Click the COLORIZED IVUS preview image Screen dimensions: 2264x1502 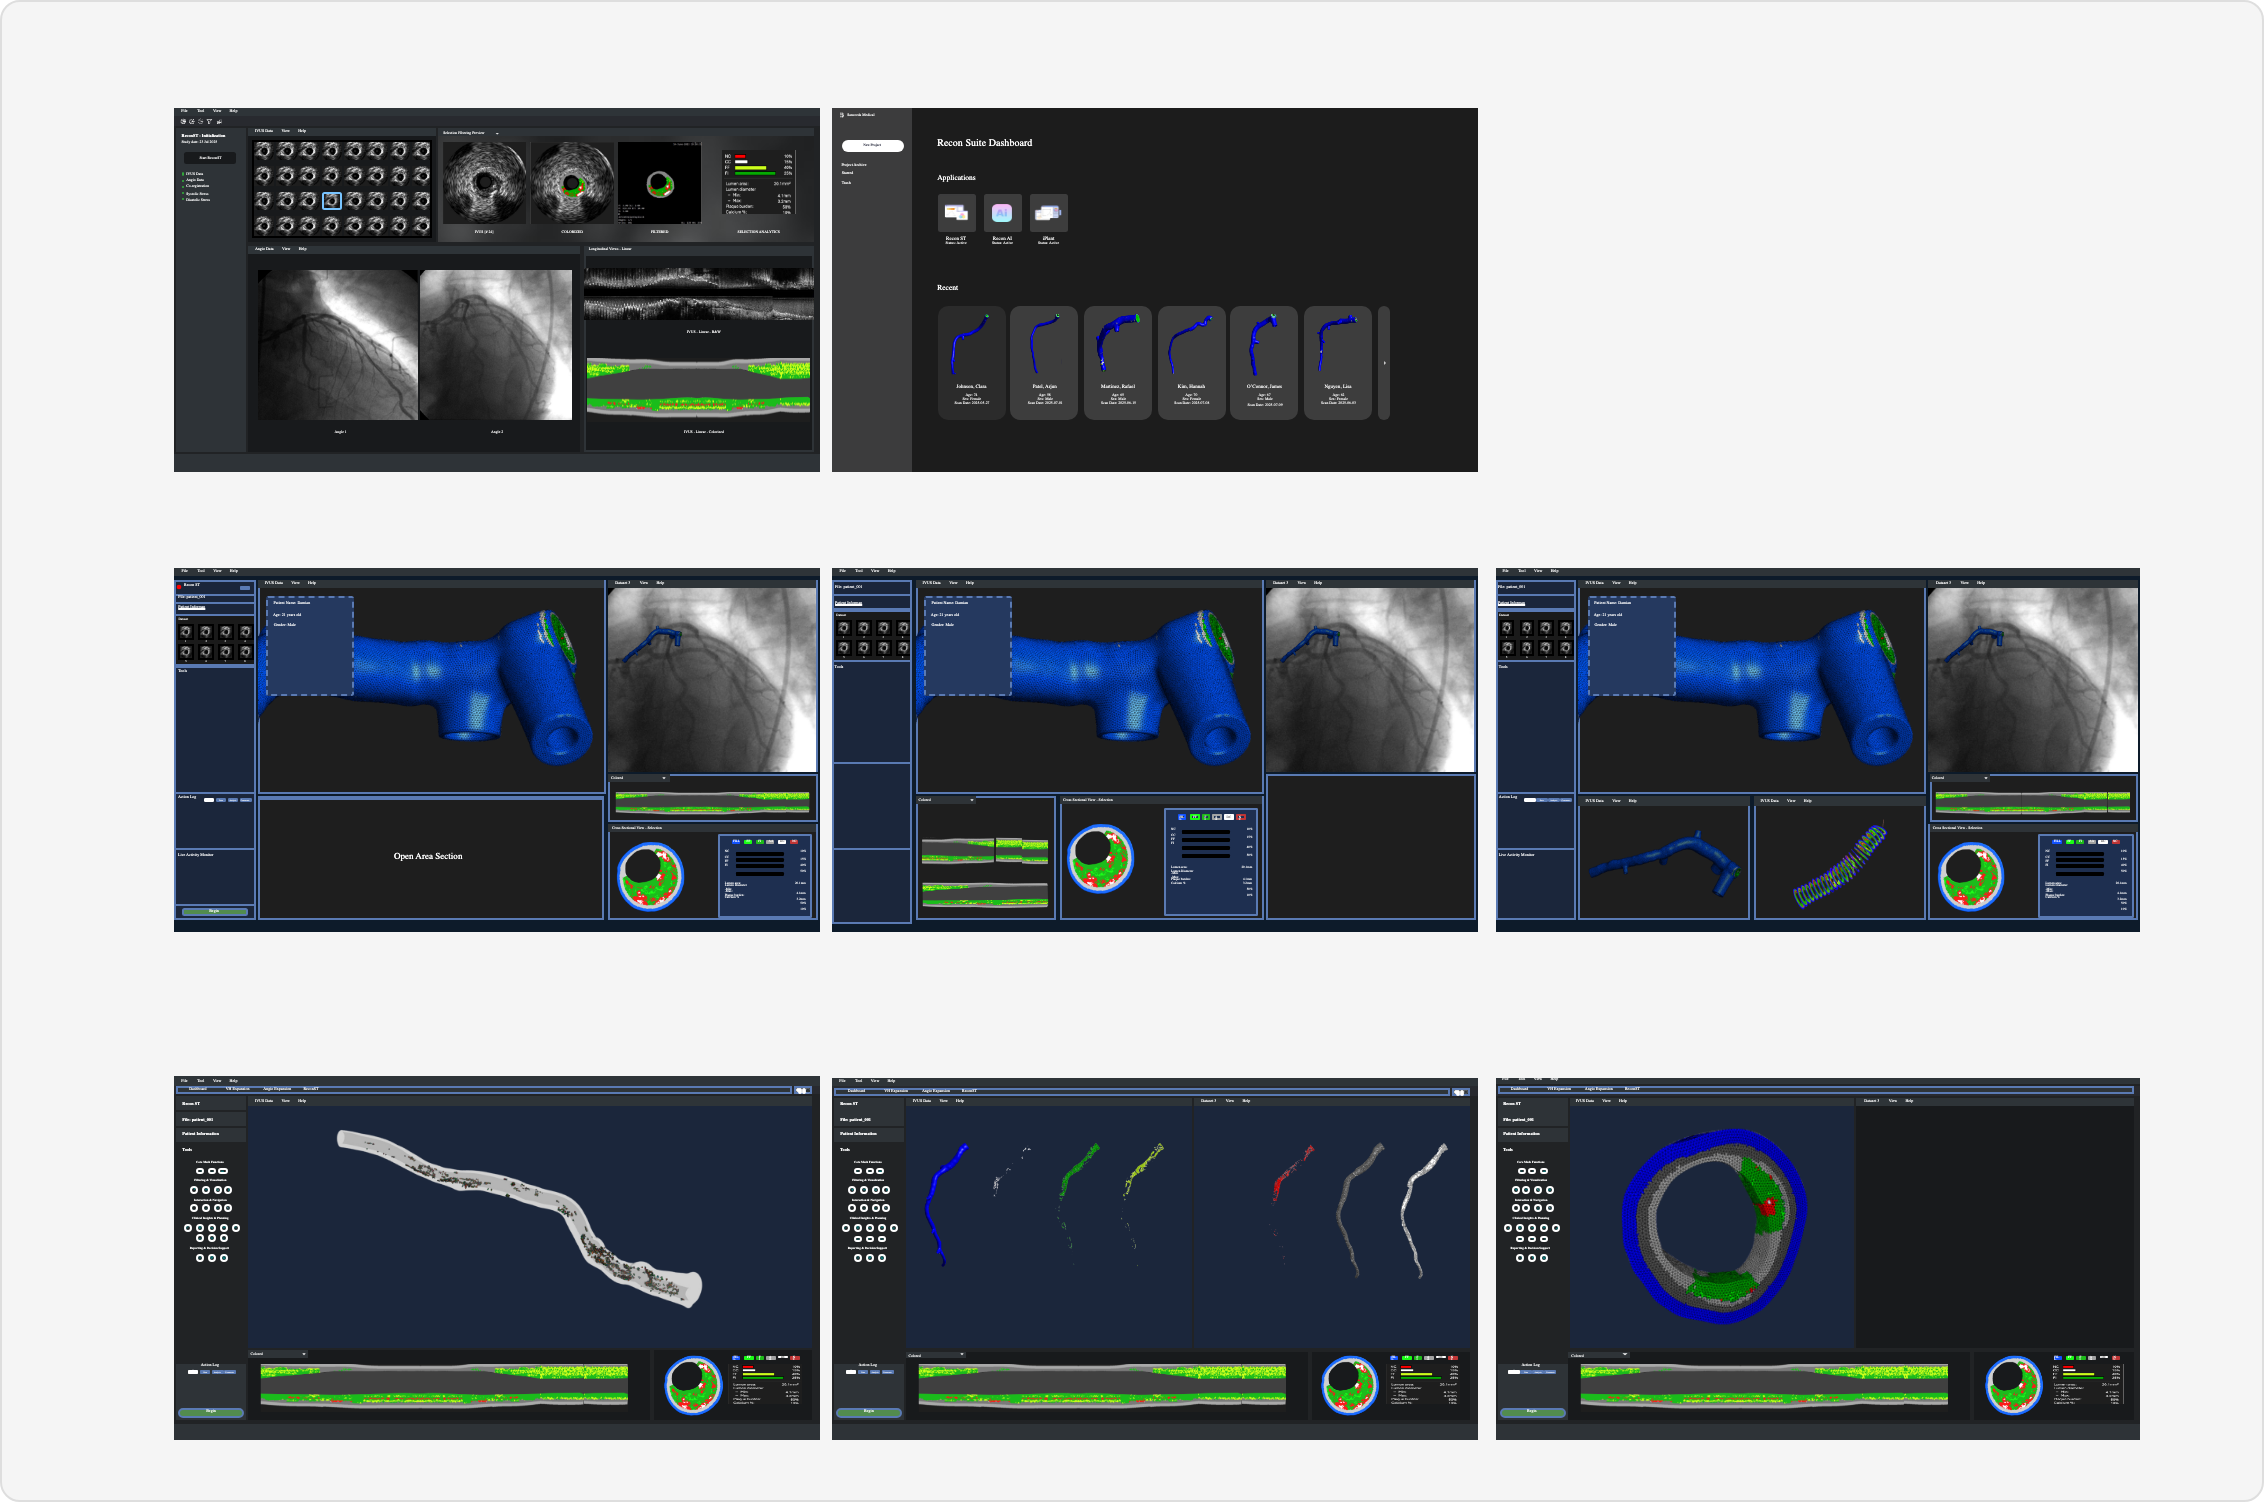(572, 183)
